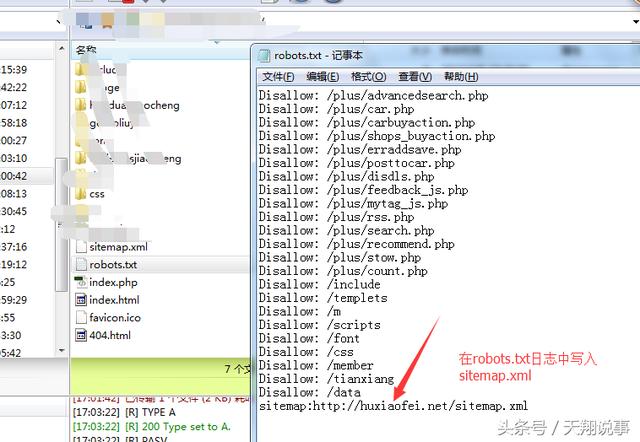
Task: Open the 文件(F) menu in Notepad
Action: [x=278, y=77]
